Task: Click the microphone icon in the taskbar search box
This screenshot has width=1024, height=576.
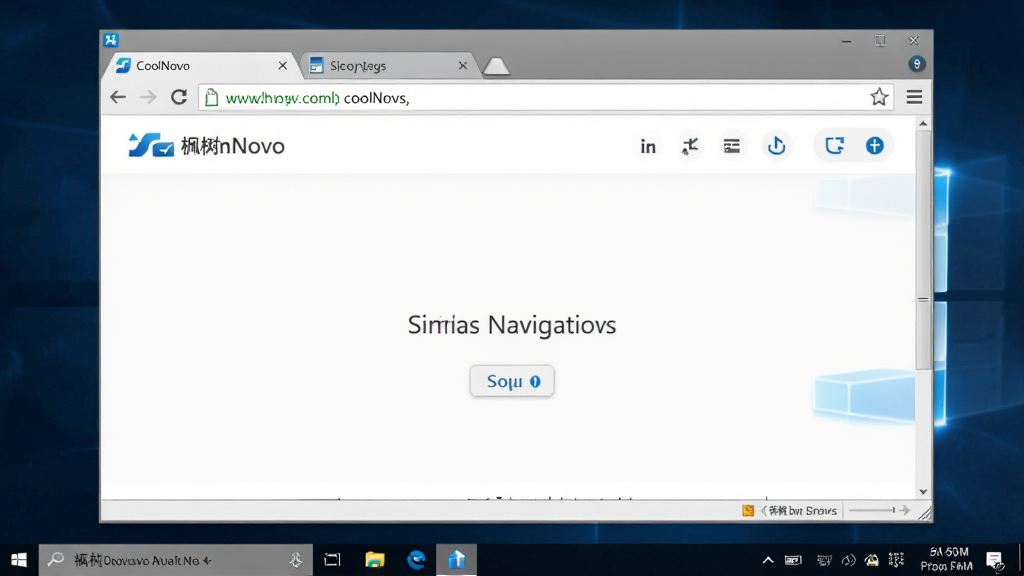Action: click(296, 560)
